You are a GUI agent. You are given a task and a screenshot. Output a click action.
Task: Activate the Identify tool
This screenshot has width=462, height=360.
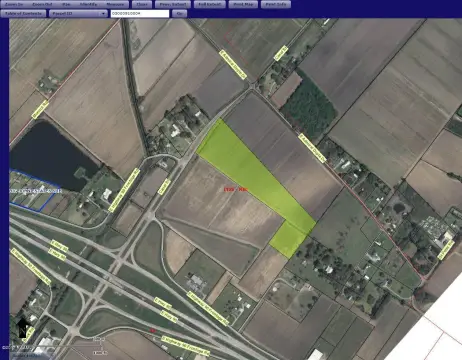point(88,4)
